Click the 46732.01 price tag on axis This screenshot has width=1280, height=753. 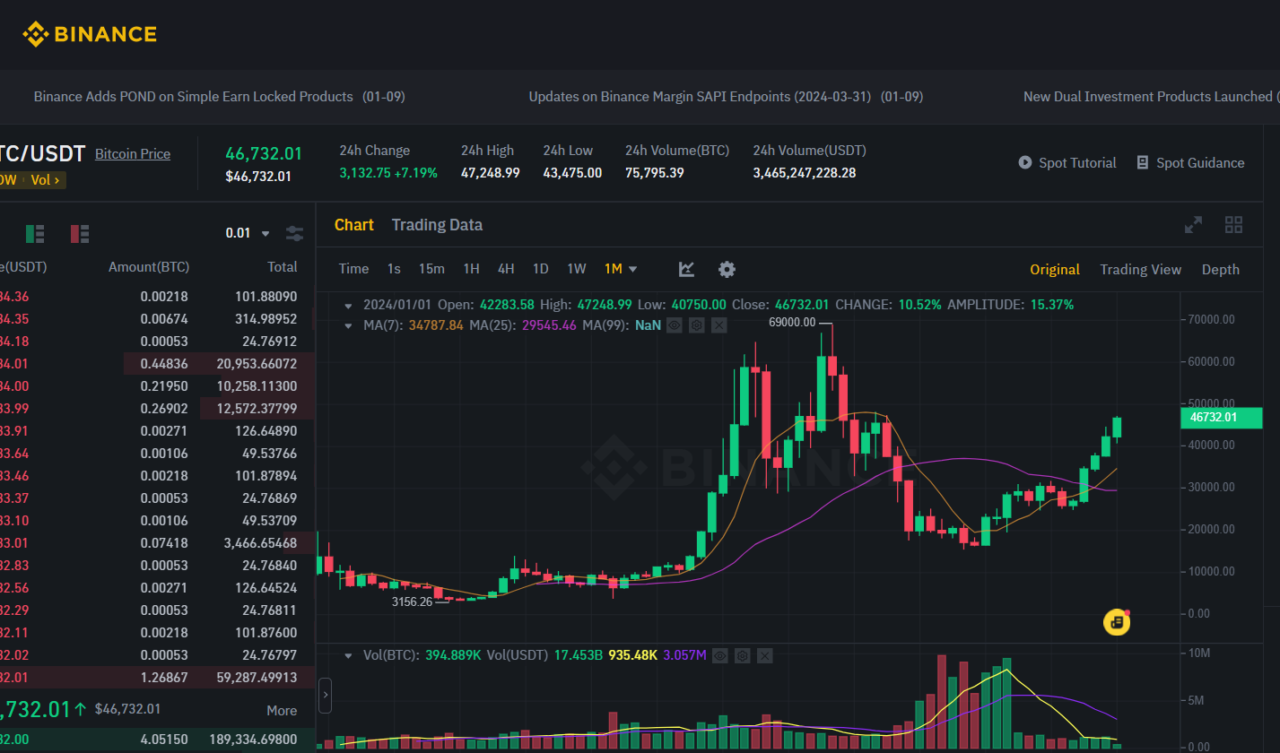pos(1220,417)
